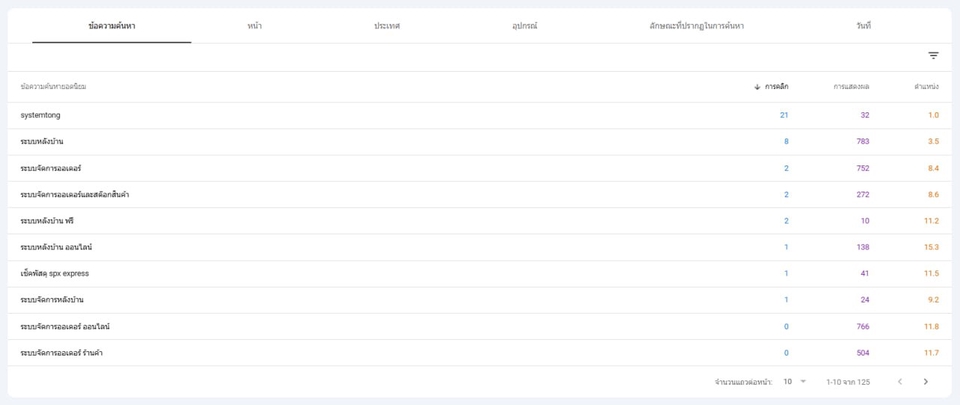The width and height of the screenshot is (960, 405).
Task: Switch to the ประเทศ tab
Action: 387,26
